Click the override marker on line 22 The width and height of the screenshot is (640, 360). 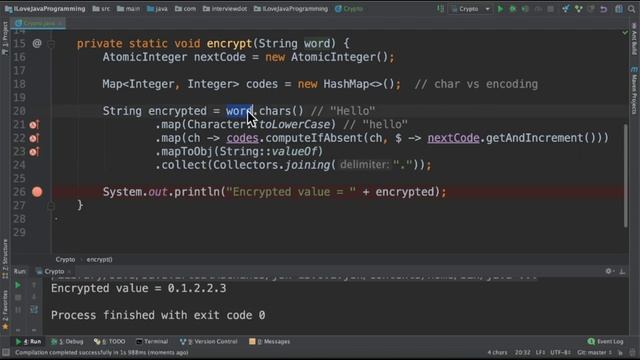(34, 138)
